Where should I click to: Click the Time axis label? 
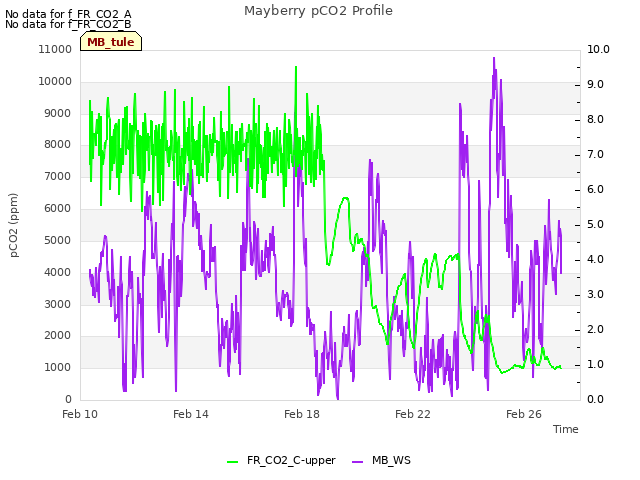[566, 429]
